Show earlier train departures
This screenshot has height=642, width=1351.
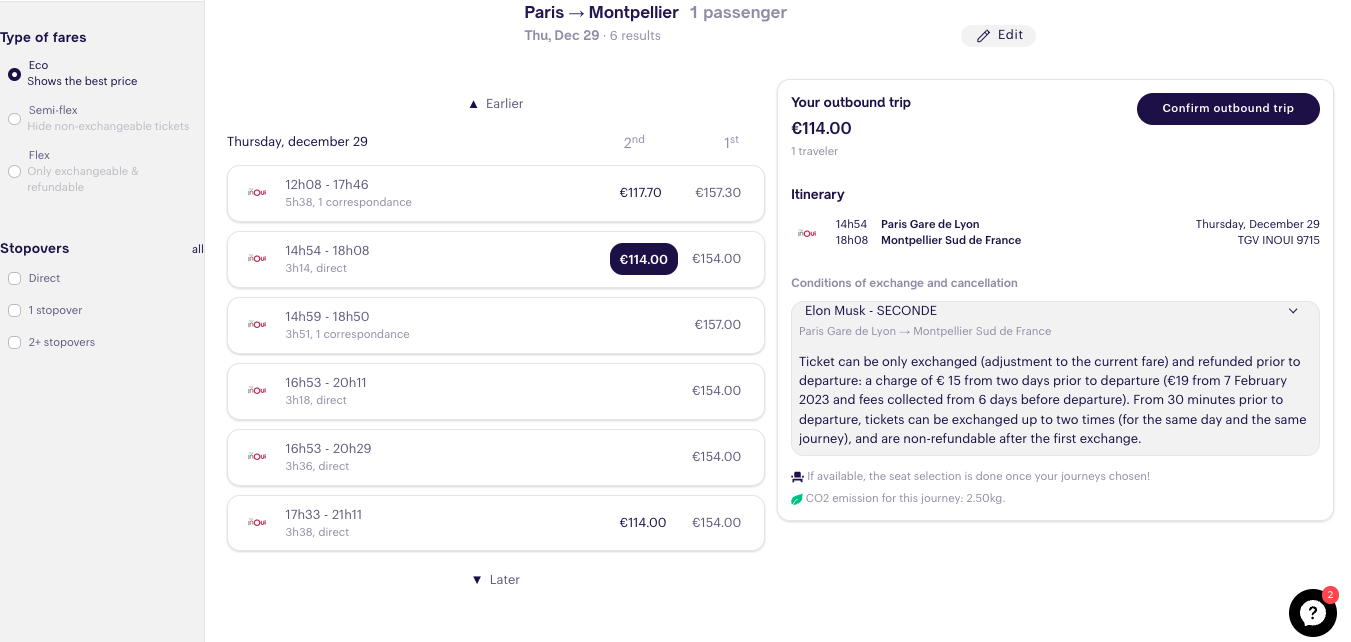[496, 104]
